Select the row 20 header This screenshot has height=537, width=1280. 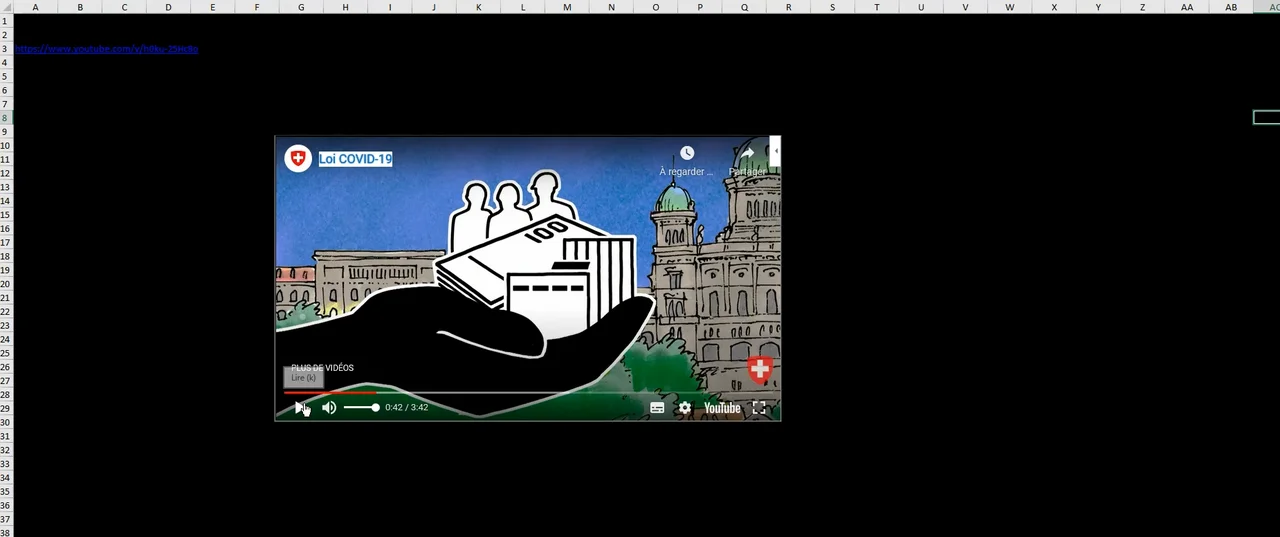click(x=5, y=284)
